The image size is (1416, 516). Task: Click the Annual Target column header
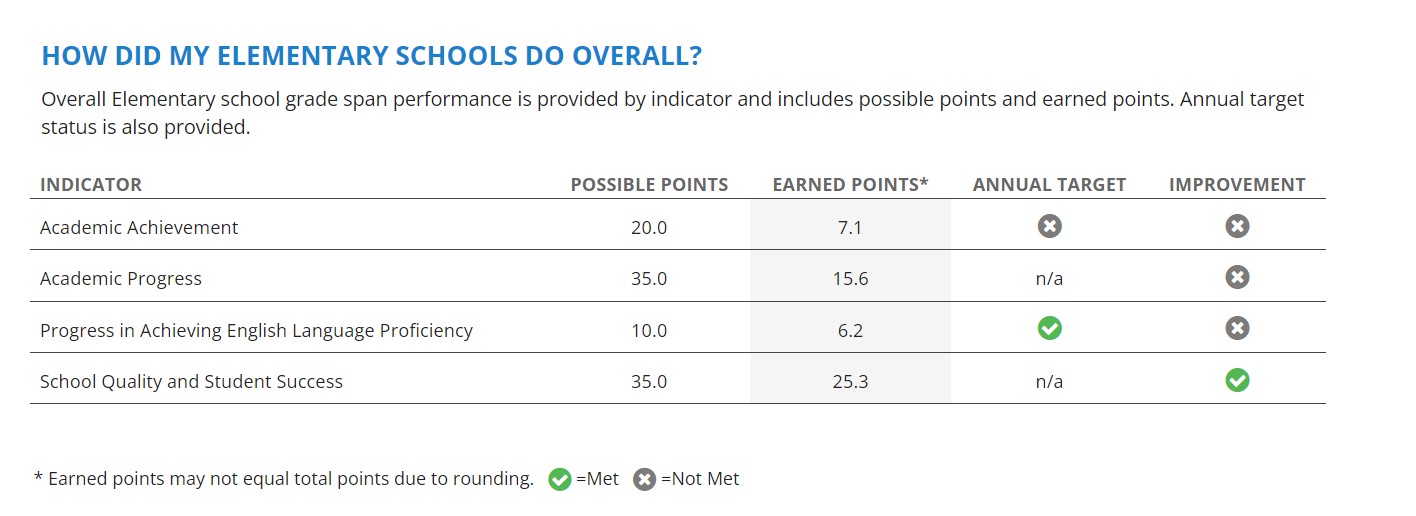coord(1049,185)
